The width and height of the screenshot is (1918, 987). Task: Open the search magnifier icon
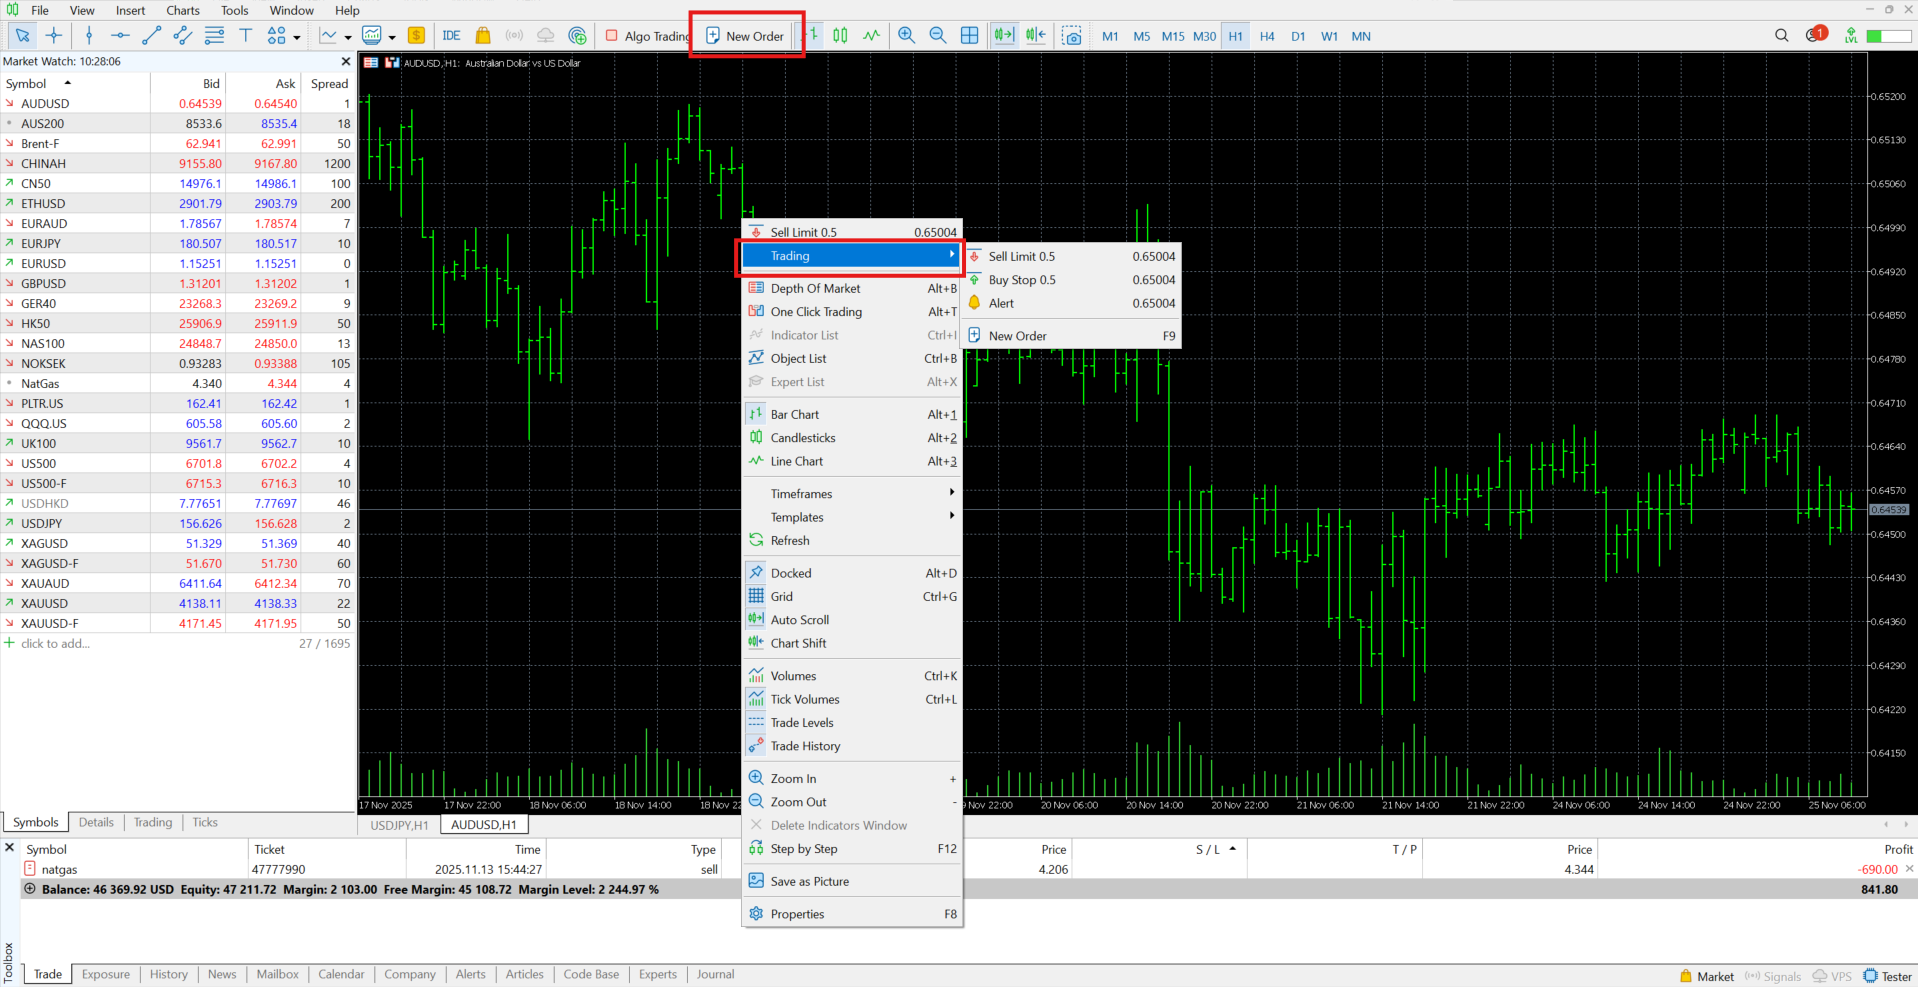pyautogui.click(x=1781, y=36)
